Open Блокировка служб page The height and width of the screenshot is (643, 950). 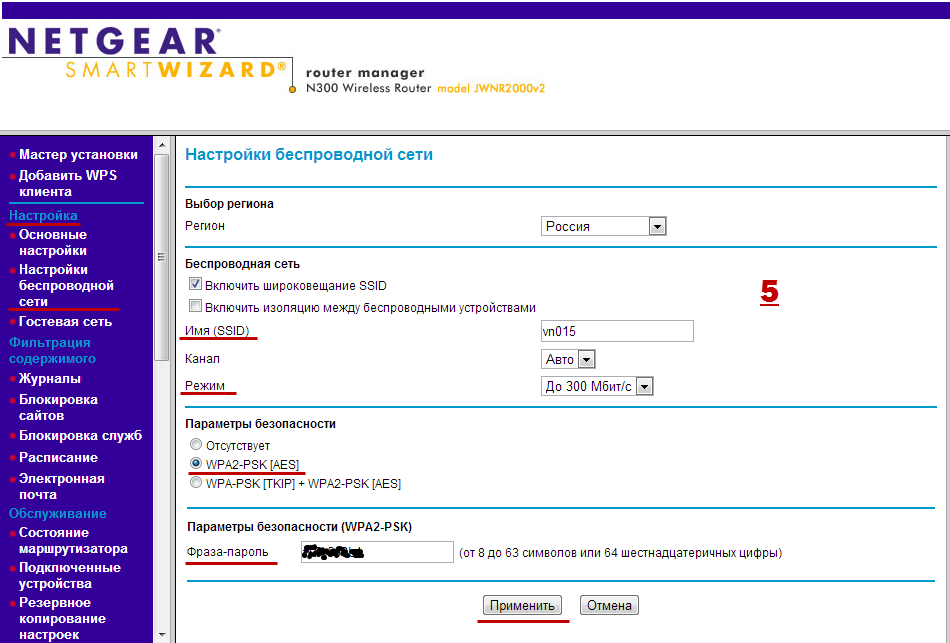point(80,436)
